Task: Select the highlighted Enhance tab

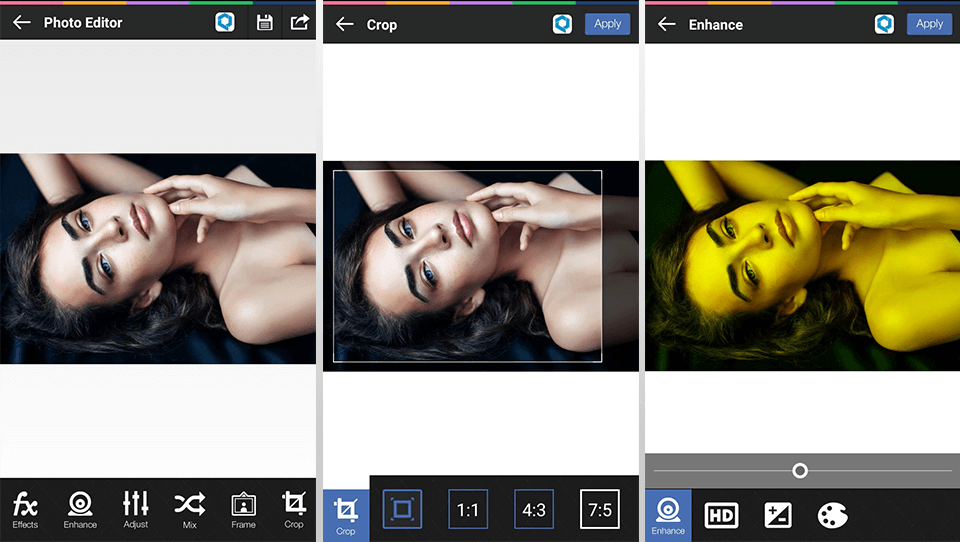Action: [x=668, y=515]
